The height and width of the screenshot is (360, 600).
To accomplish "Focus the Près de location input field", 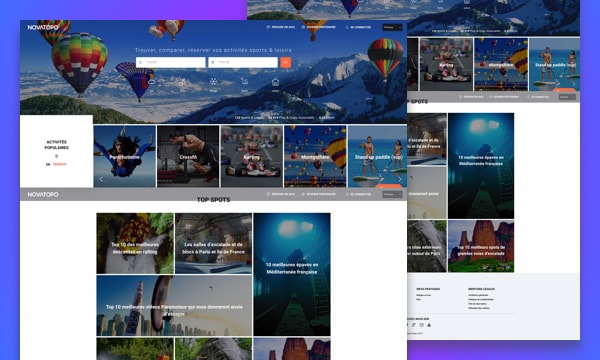I will (243, 62).
